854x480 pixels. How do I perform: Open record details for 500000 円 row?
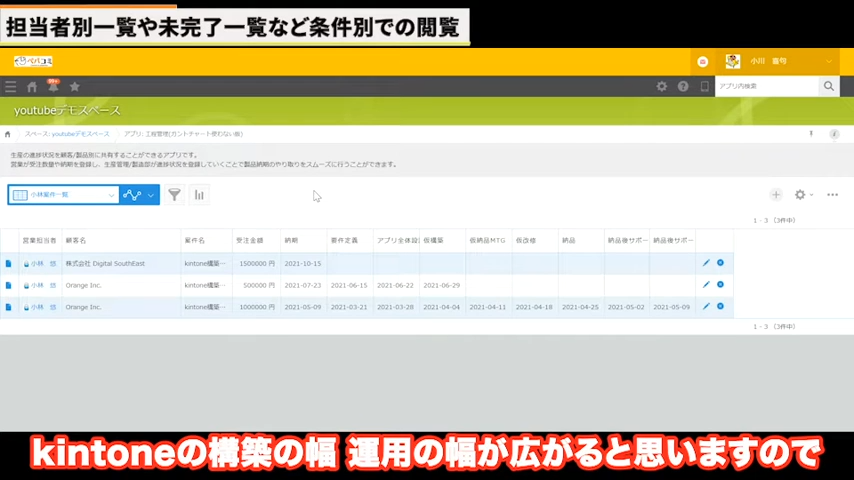[x=8, y=285]
